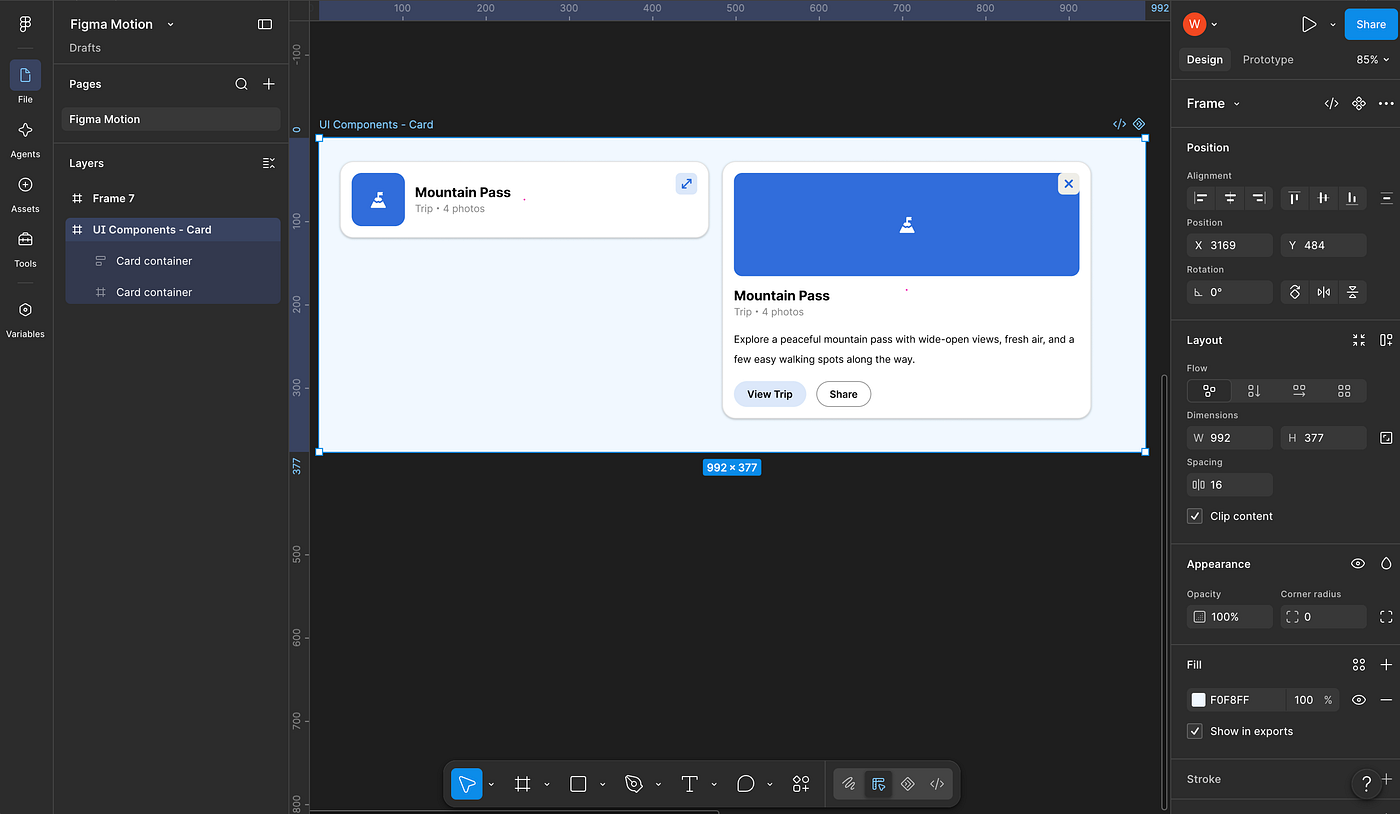Add a new page with plus icon
The width and height of the screenshot is (1400, 814).
(268, 84)
